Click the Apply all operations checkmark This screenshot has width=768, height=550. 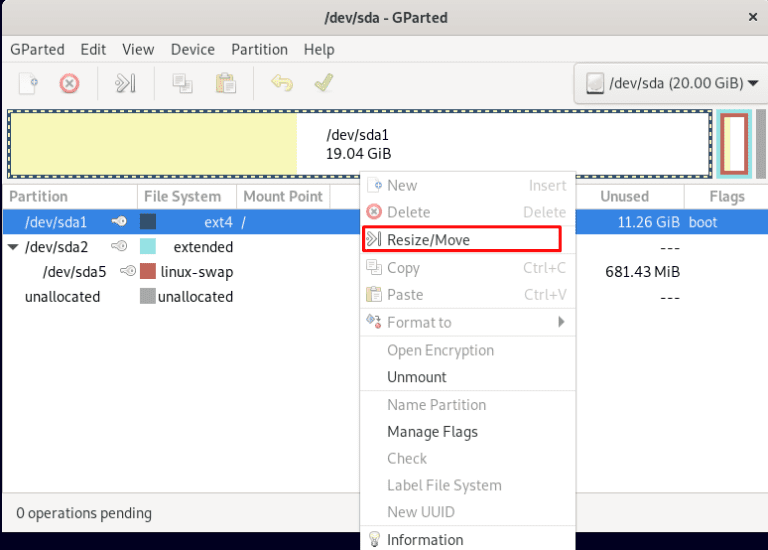pyautogui.click(x=323, y=83)
